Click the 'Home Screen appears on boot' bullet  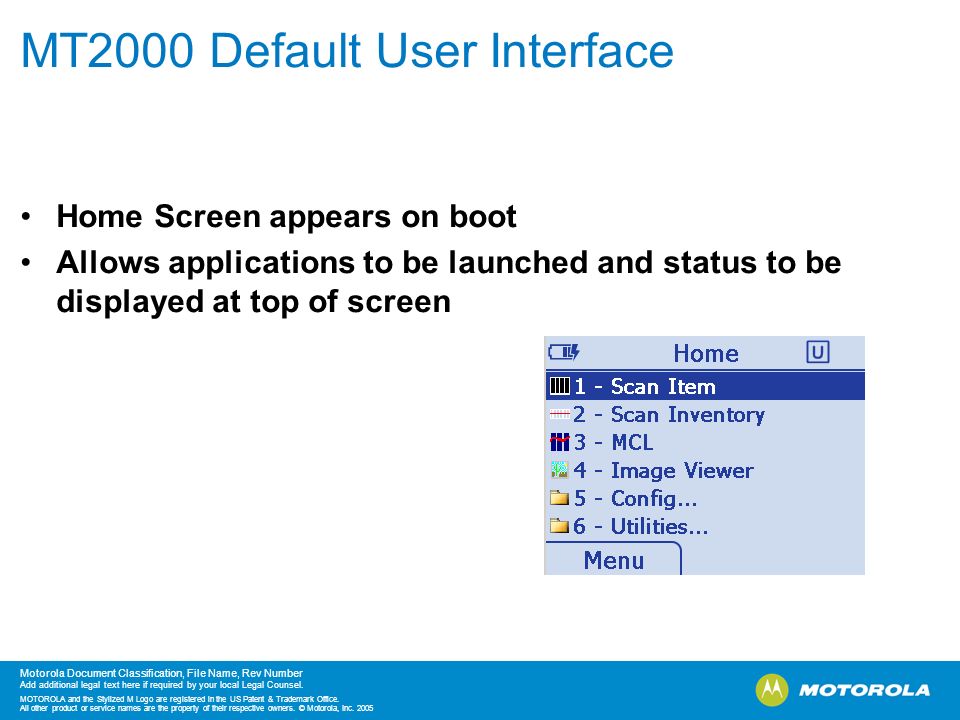coord(287,216)
